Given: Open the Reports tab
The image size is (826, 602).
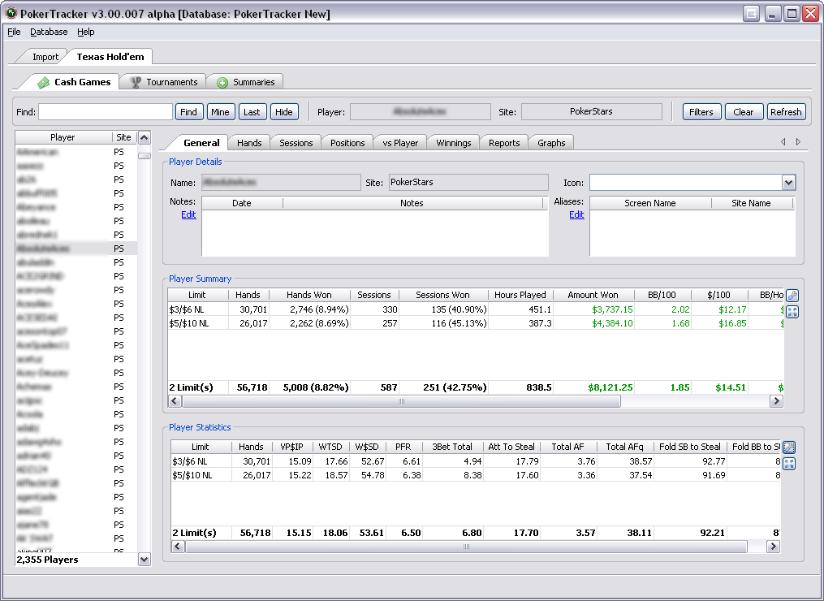Looking at the screenshot, I should point(504,143).
